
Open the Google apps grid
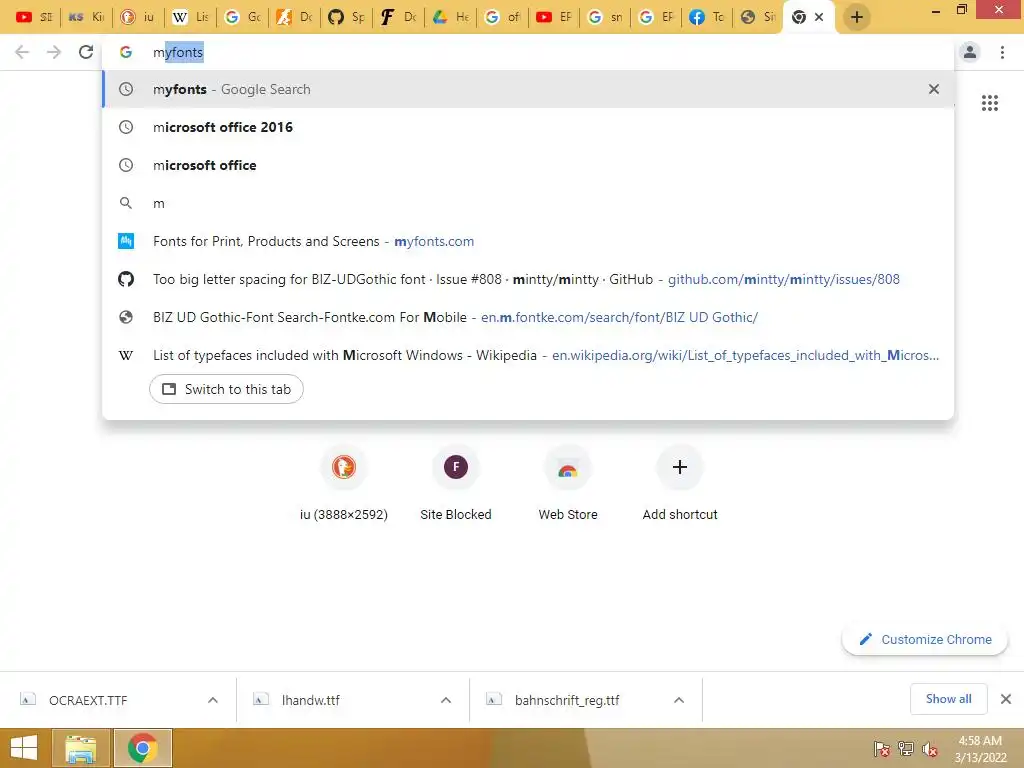tap(989, 103)
